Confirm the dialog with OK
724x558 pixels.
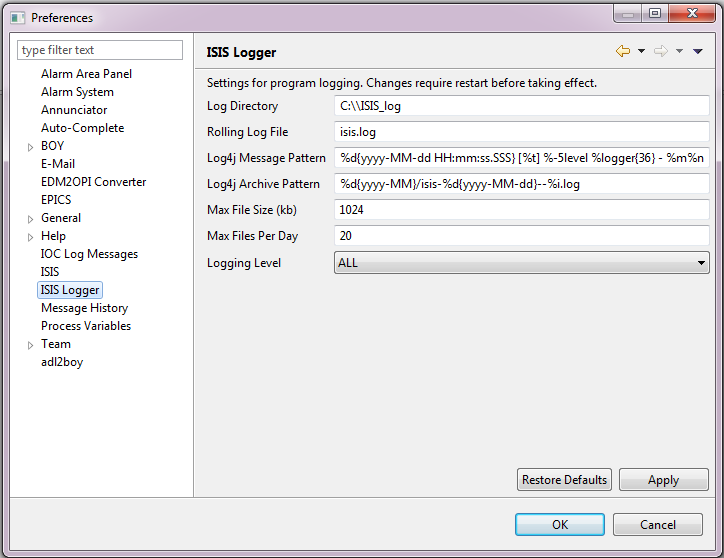click(x=559, y=524)
